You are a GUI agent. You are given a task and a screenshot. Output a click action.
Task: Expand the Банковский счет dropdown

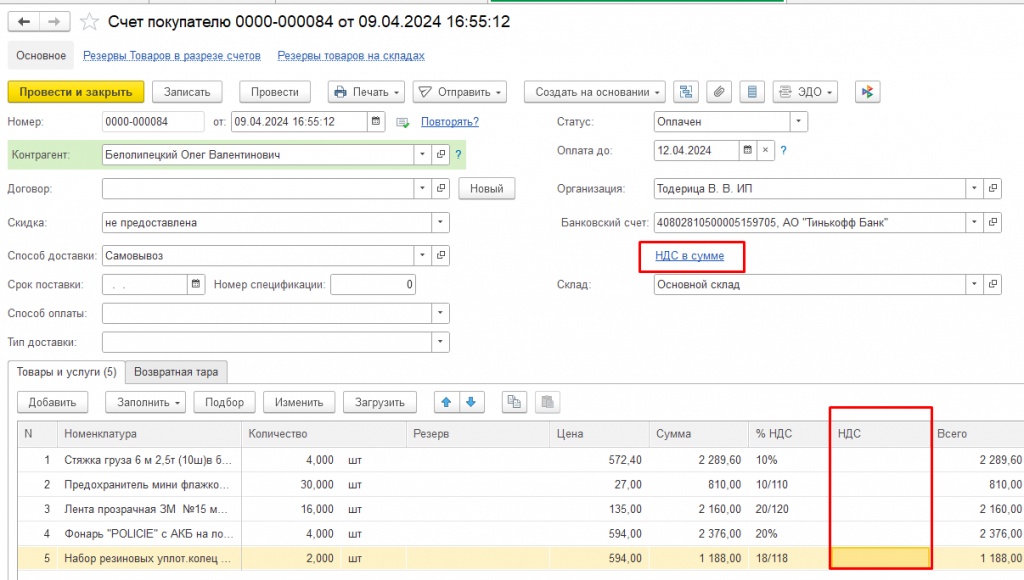pos(974,223)
